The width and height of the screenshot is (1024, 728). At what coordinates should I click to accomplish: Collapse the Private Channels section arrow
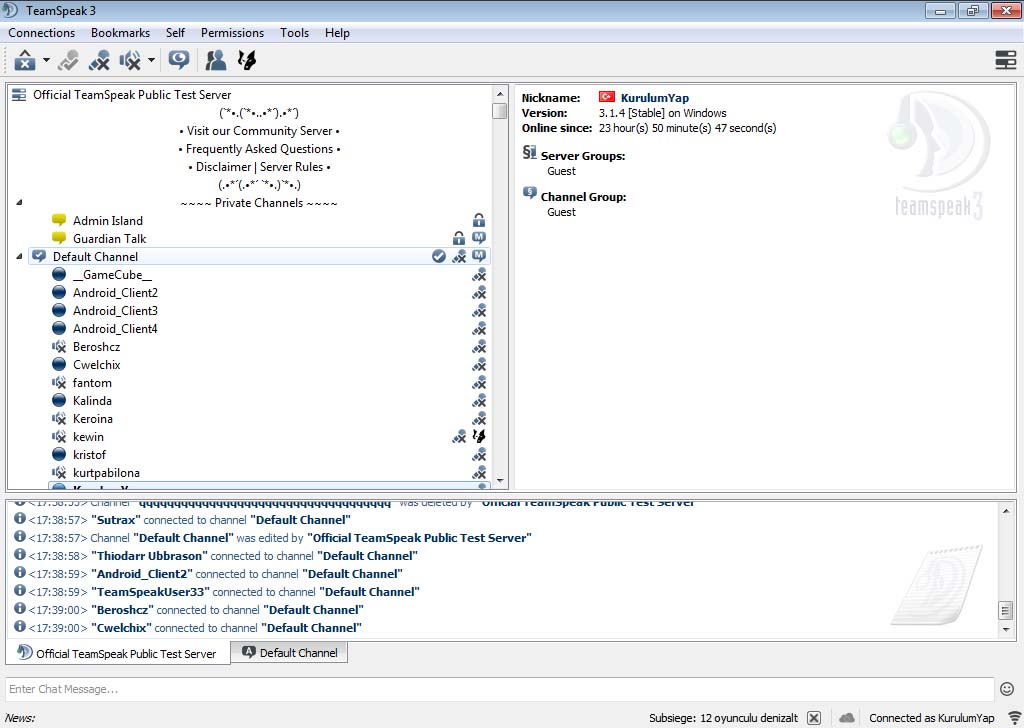pos(19,202)
